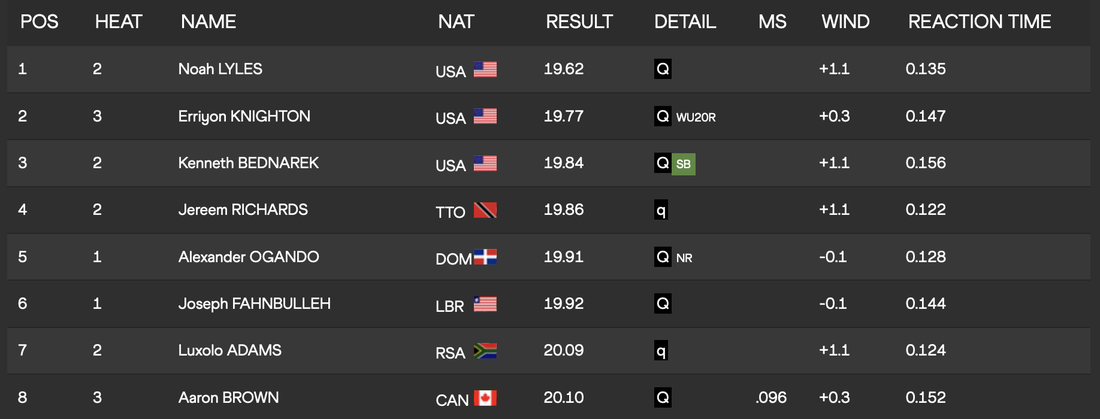This screenshot has height=419, width=1100.
Task: Click the NR label in Ogando's row
Action: click(684, 257)
